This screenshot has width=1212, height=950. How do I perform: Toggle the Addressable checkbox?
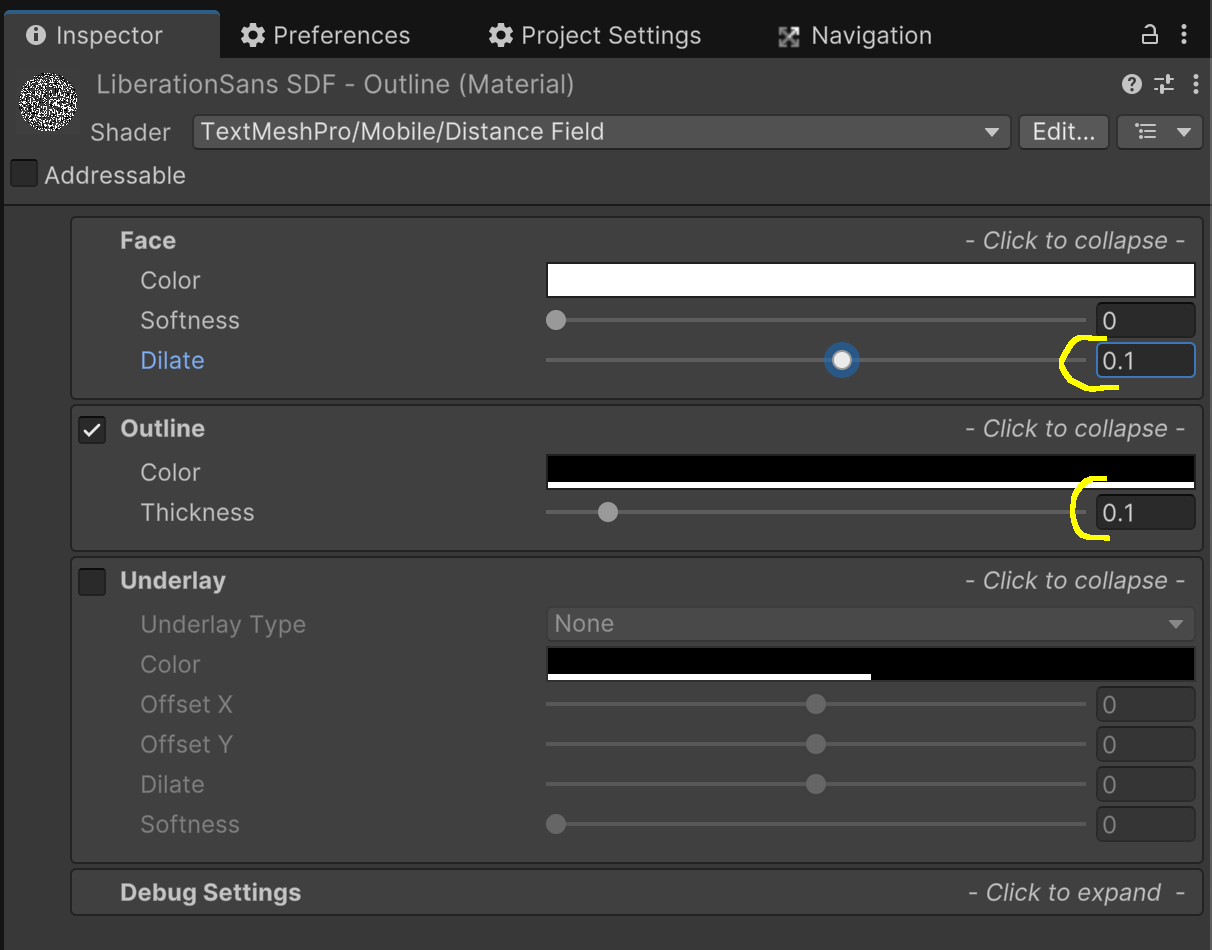[x=24, y=174]
